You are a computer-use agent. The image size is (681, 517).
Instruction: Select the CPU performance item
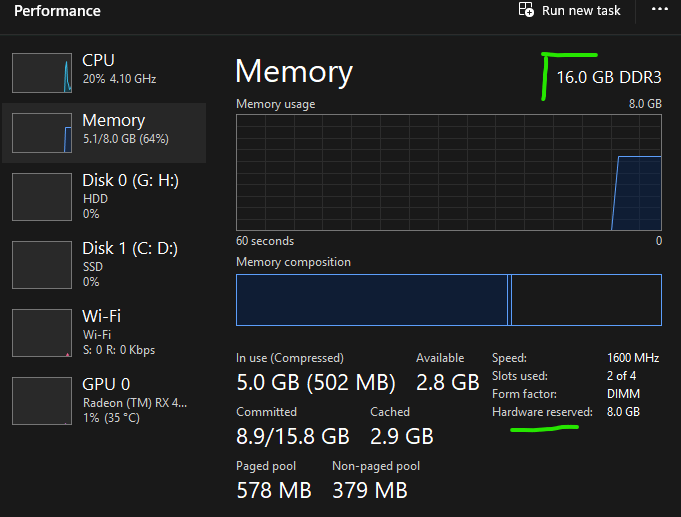[x=104, y=73]
